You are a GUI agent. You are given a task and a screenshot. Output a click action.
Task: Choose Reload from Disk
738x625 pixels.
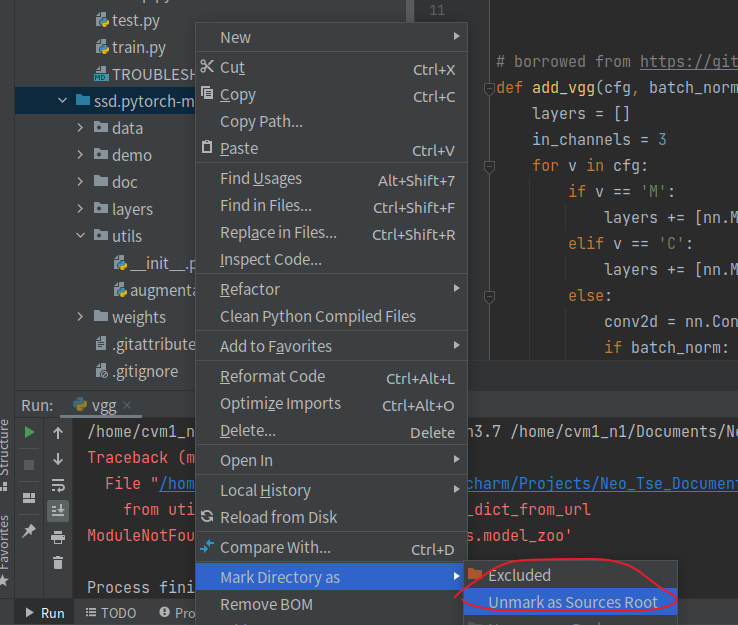click(331, 517)
